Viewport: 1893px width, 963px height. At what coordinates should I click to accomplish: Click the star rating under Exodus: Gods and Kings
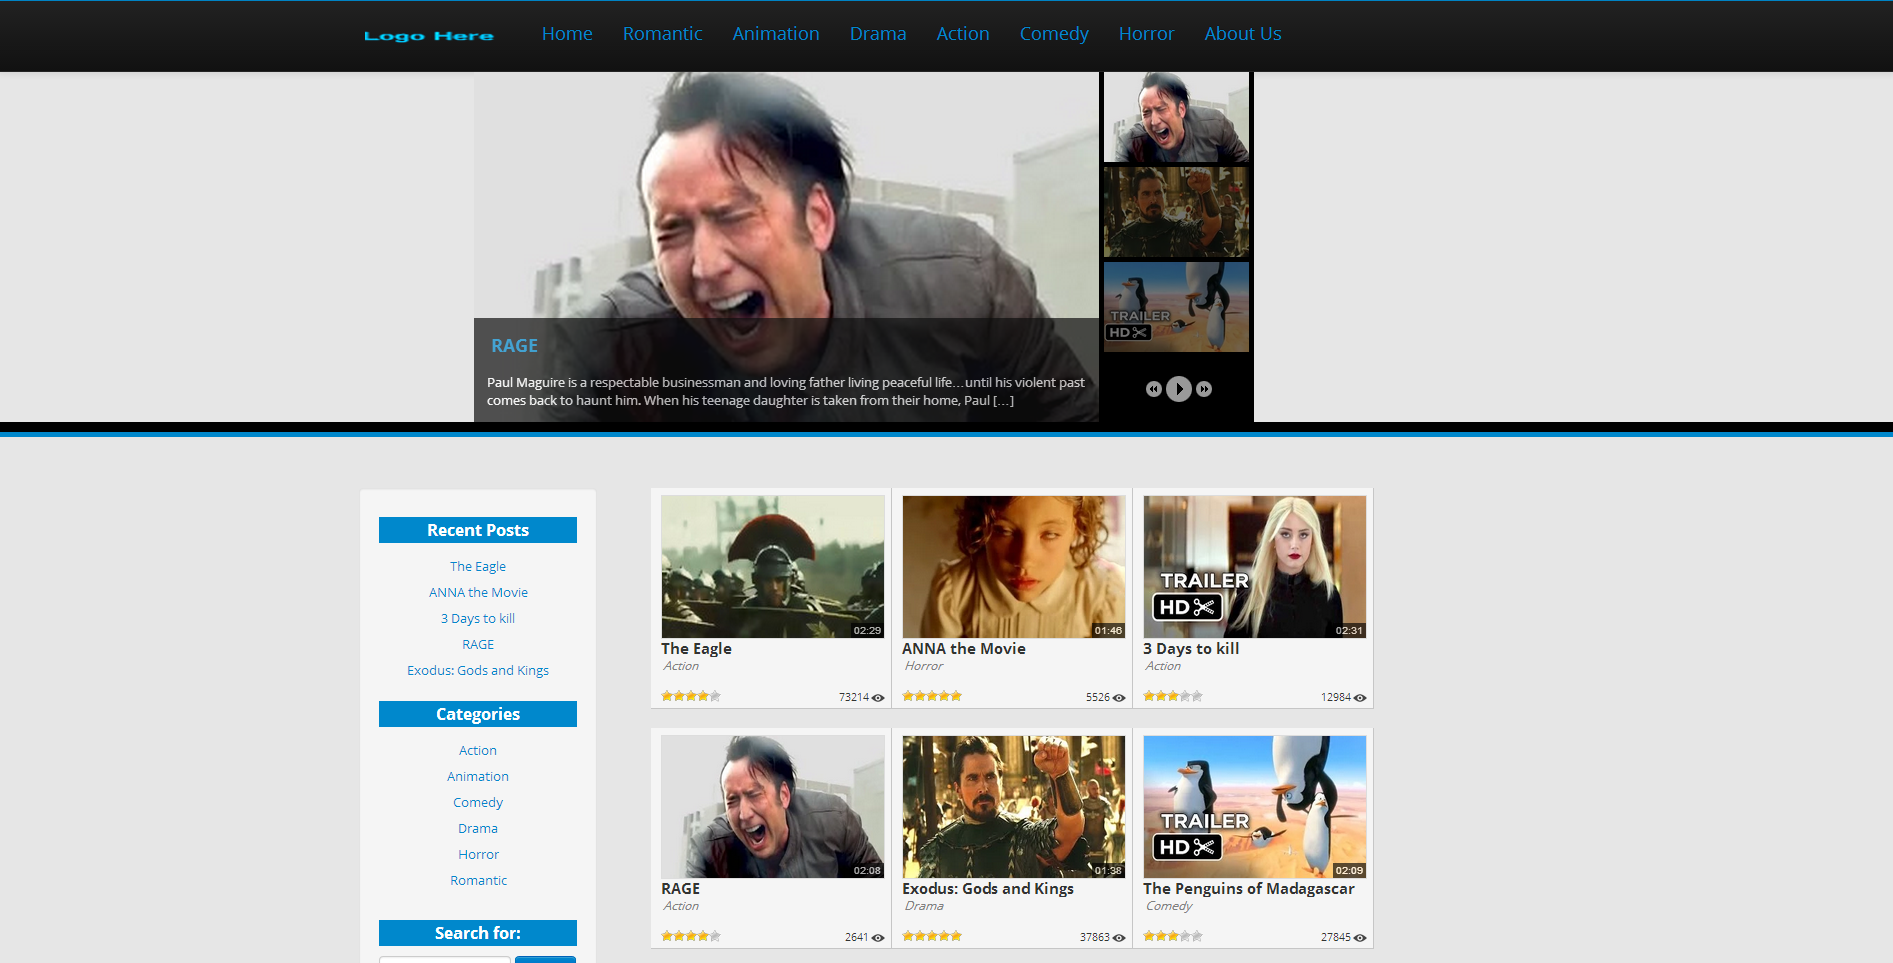(932, 936)
